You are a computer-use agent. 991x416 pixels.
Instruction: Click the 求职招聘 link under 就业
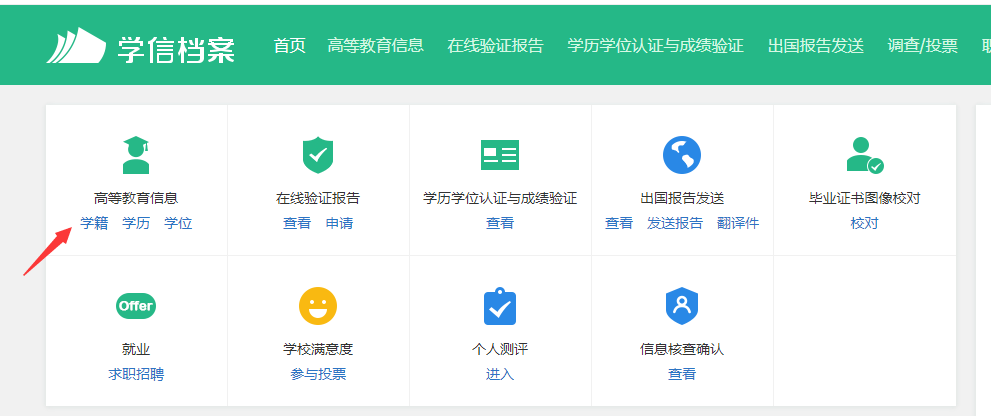point(136,374)
